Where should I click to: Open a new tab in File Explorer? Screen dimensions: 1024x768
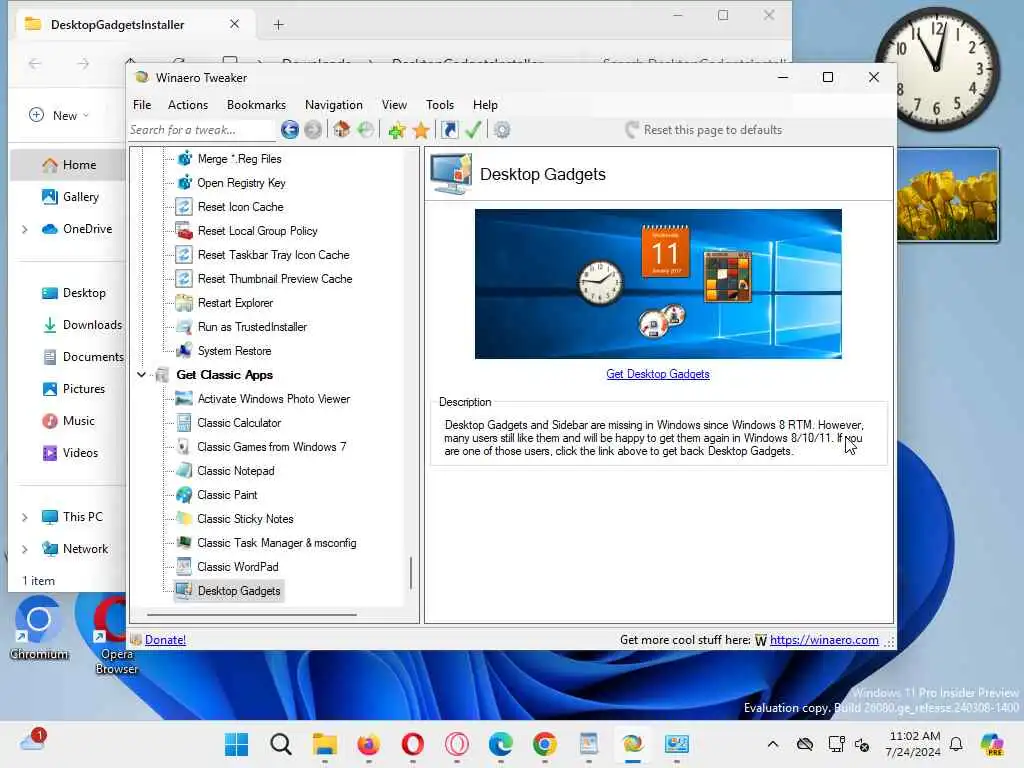(279, 25)
